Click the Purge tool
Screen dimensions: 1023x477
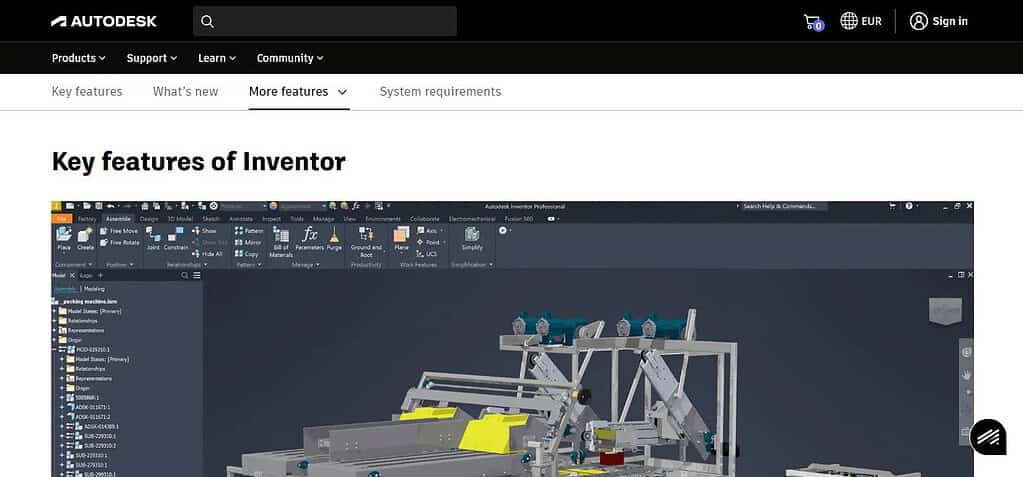click(334, 239)
